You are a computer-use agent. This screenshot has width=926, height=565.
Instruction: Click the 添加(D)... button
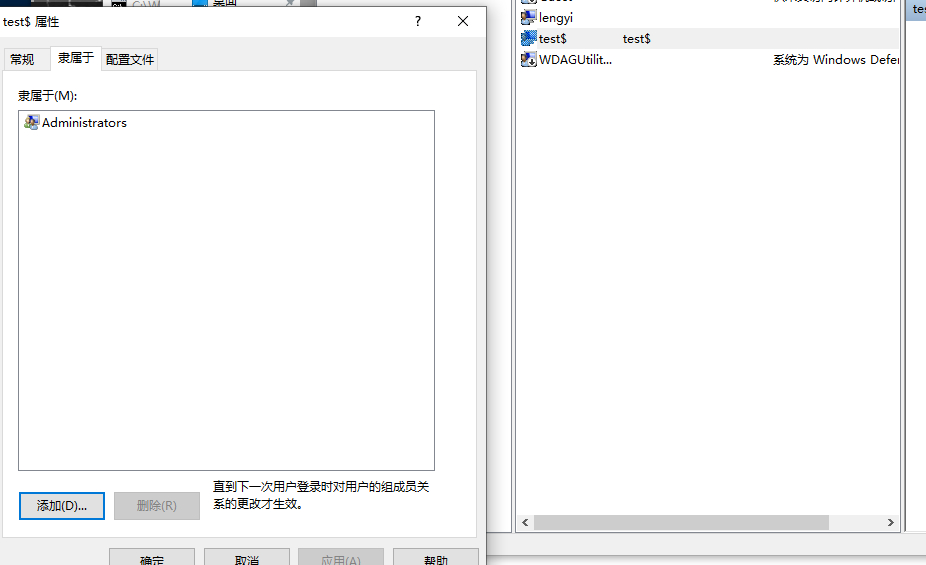tap(62, 506)
